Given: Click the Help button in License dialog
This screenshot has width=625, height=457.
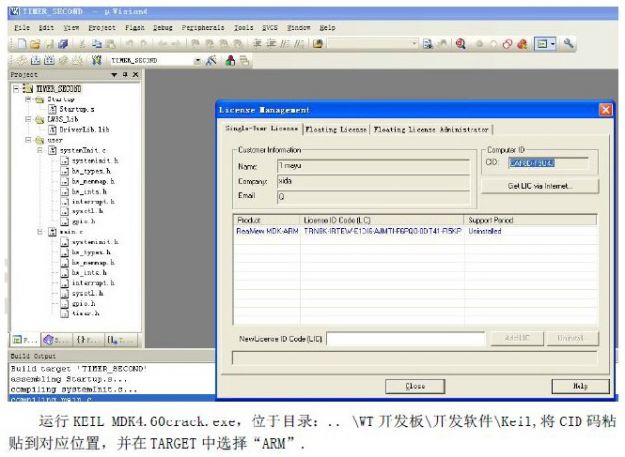Looking at the screenshot, I should pos(580,386).
